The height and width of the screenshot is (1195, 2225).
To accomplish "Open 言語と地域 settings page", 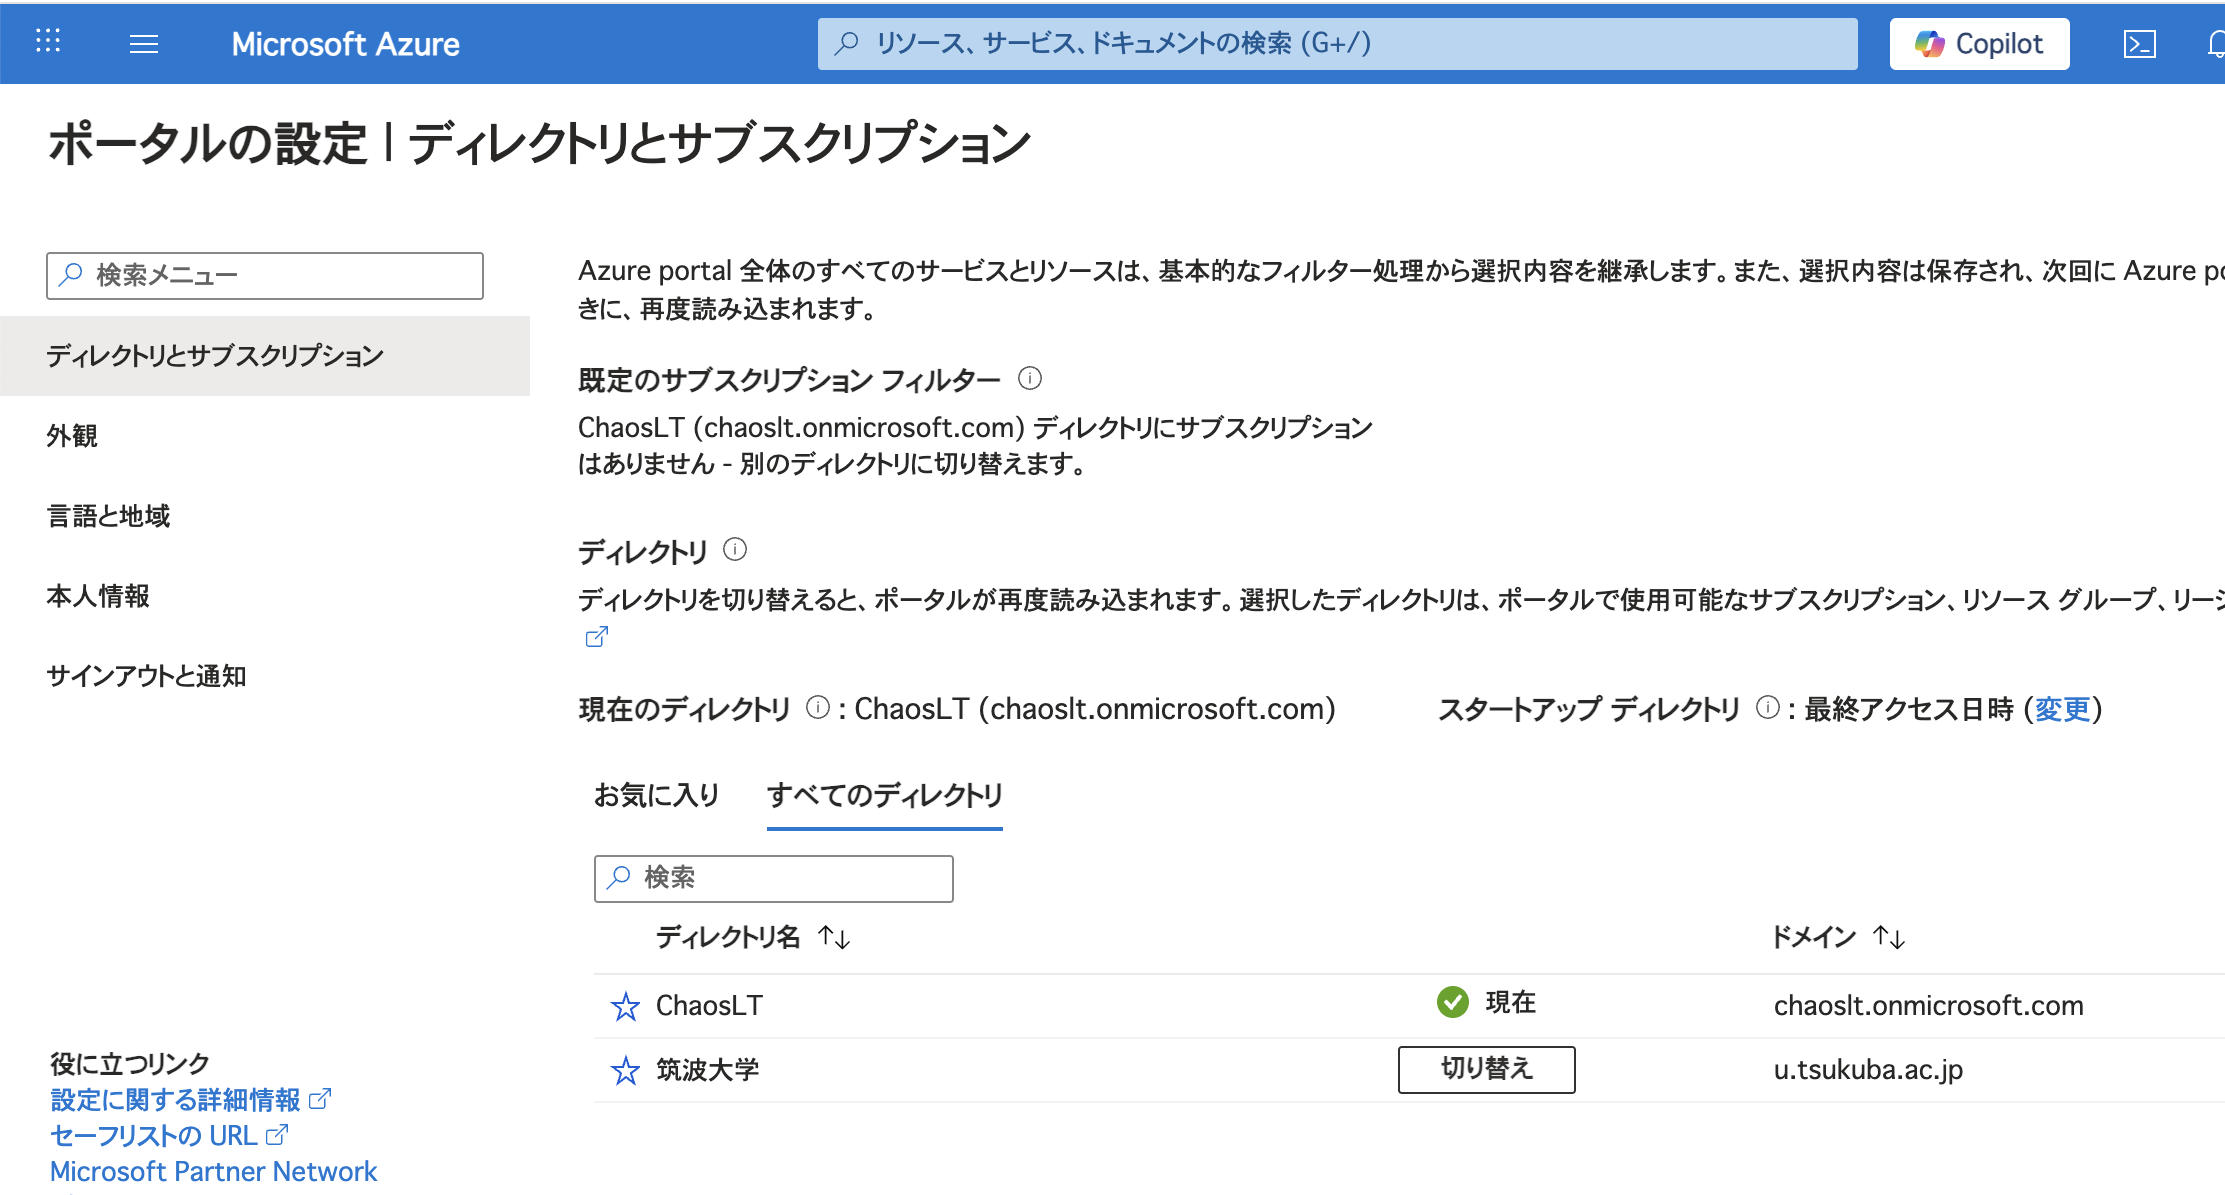I will pos(108,516).
